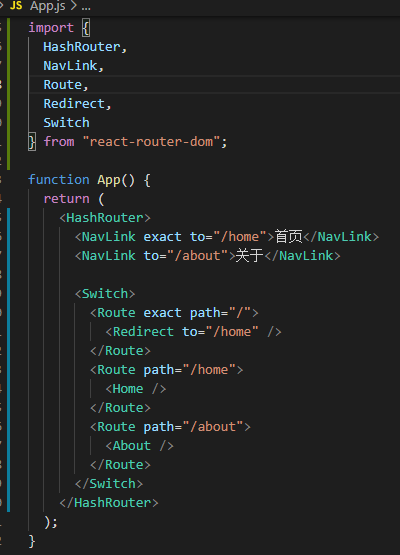The image size is (400, 555).
Task: Click the "/about" value in second NavLink
Action: coord(201,256)
